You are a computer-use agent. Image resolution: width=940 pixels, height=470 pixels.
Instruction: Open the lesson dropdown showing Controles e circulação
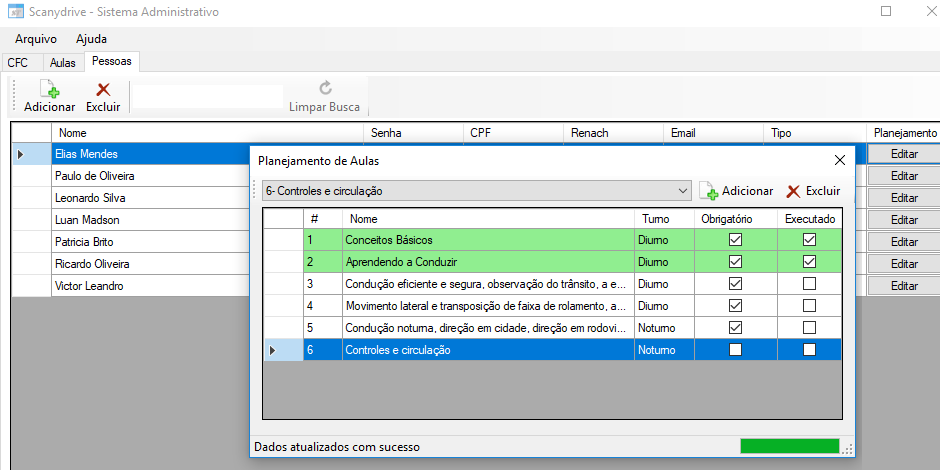point(683,191)
